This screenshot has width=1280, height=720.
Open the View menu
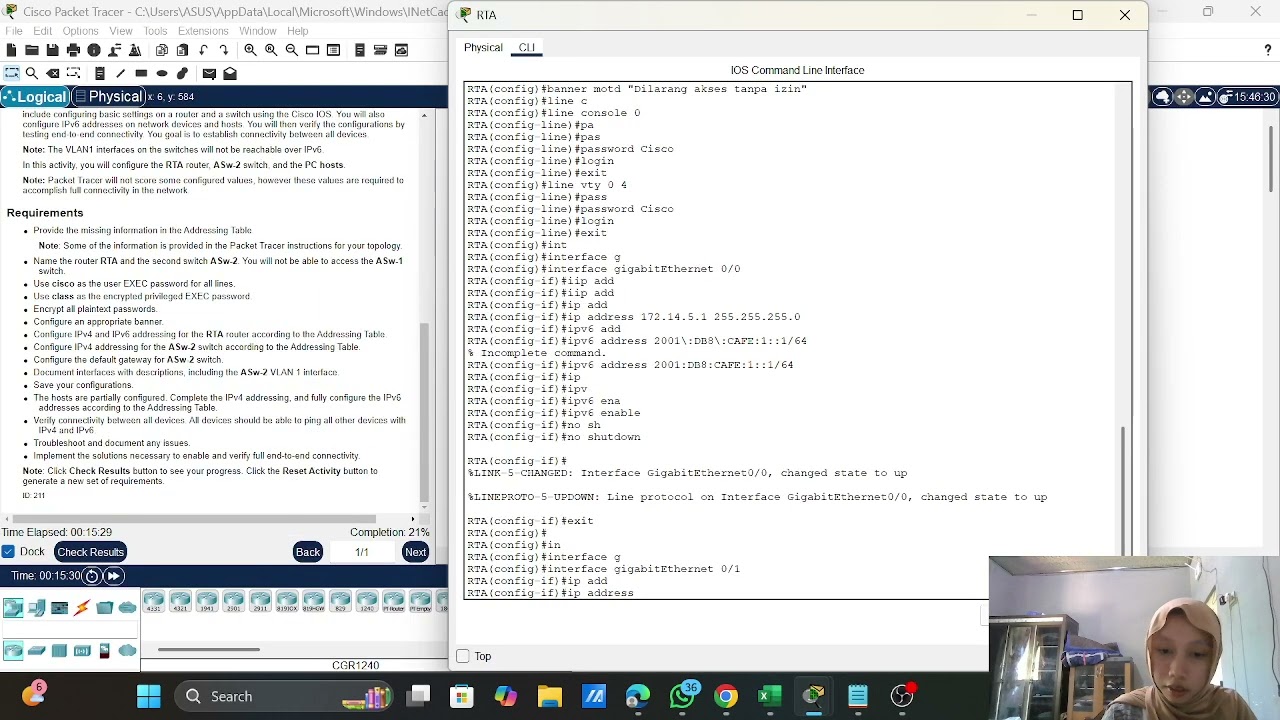tap(120, 31)
